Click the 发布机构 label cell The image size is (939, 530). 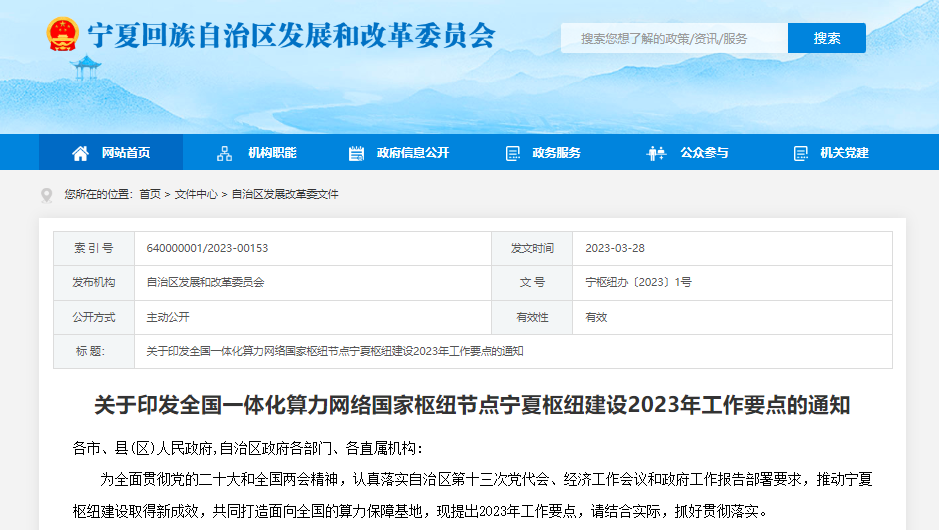point(94,283)
